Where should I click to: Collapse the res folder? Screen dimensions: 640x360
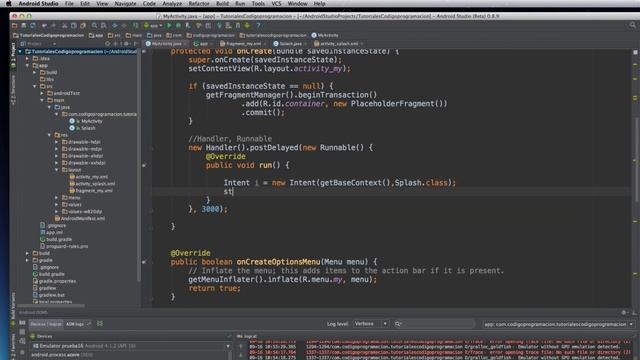pyautogui.click(x=49, y=135)
